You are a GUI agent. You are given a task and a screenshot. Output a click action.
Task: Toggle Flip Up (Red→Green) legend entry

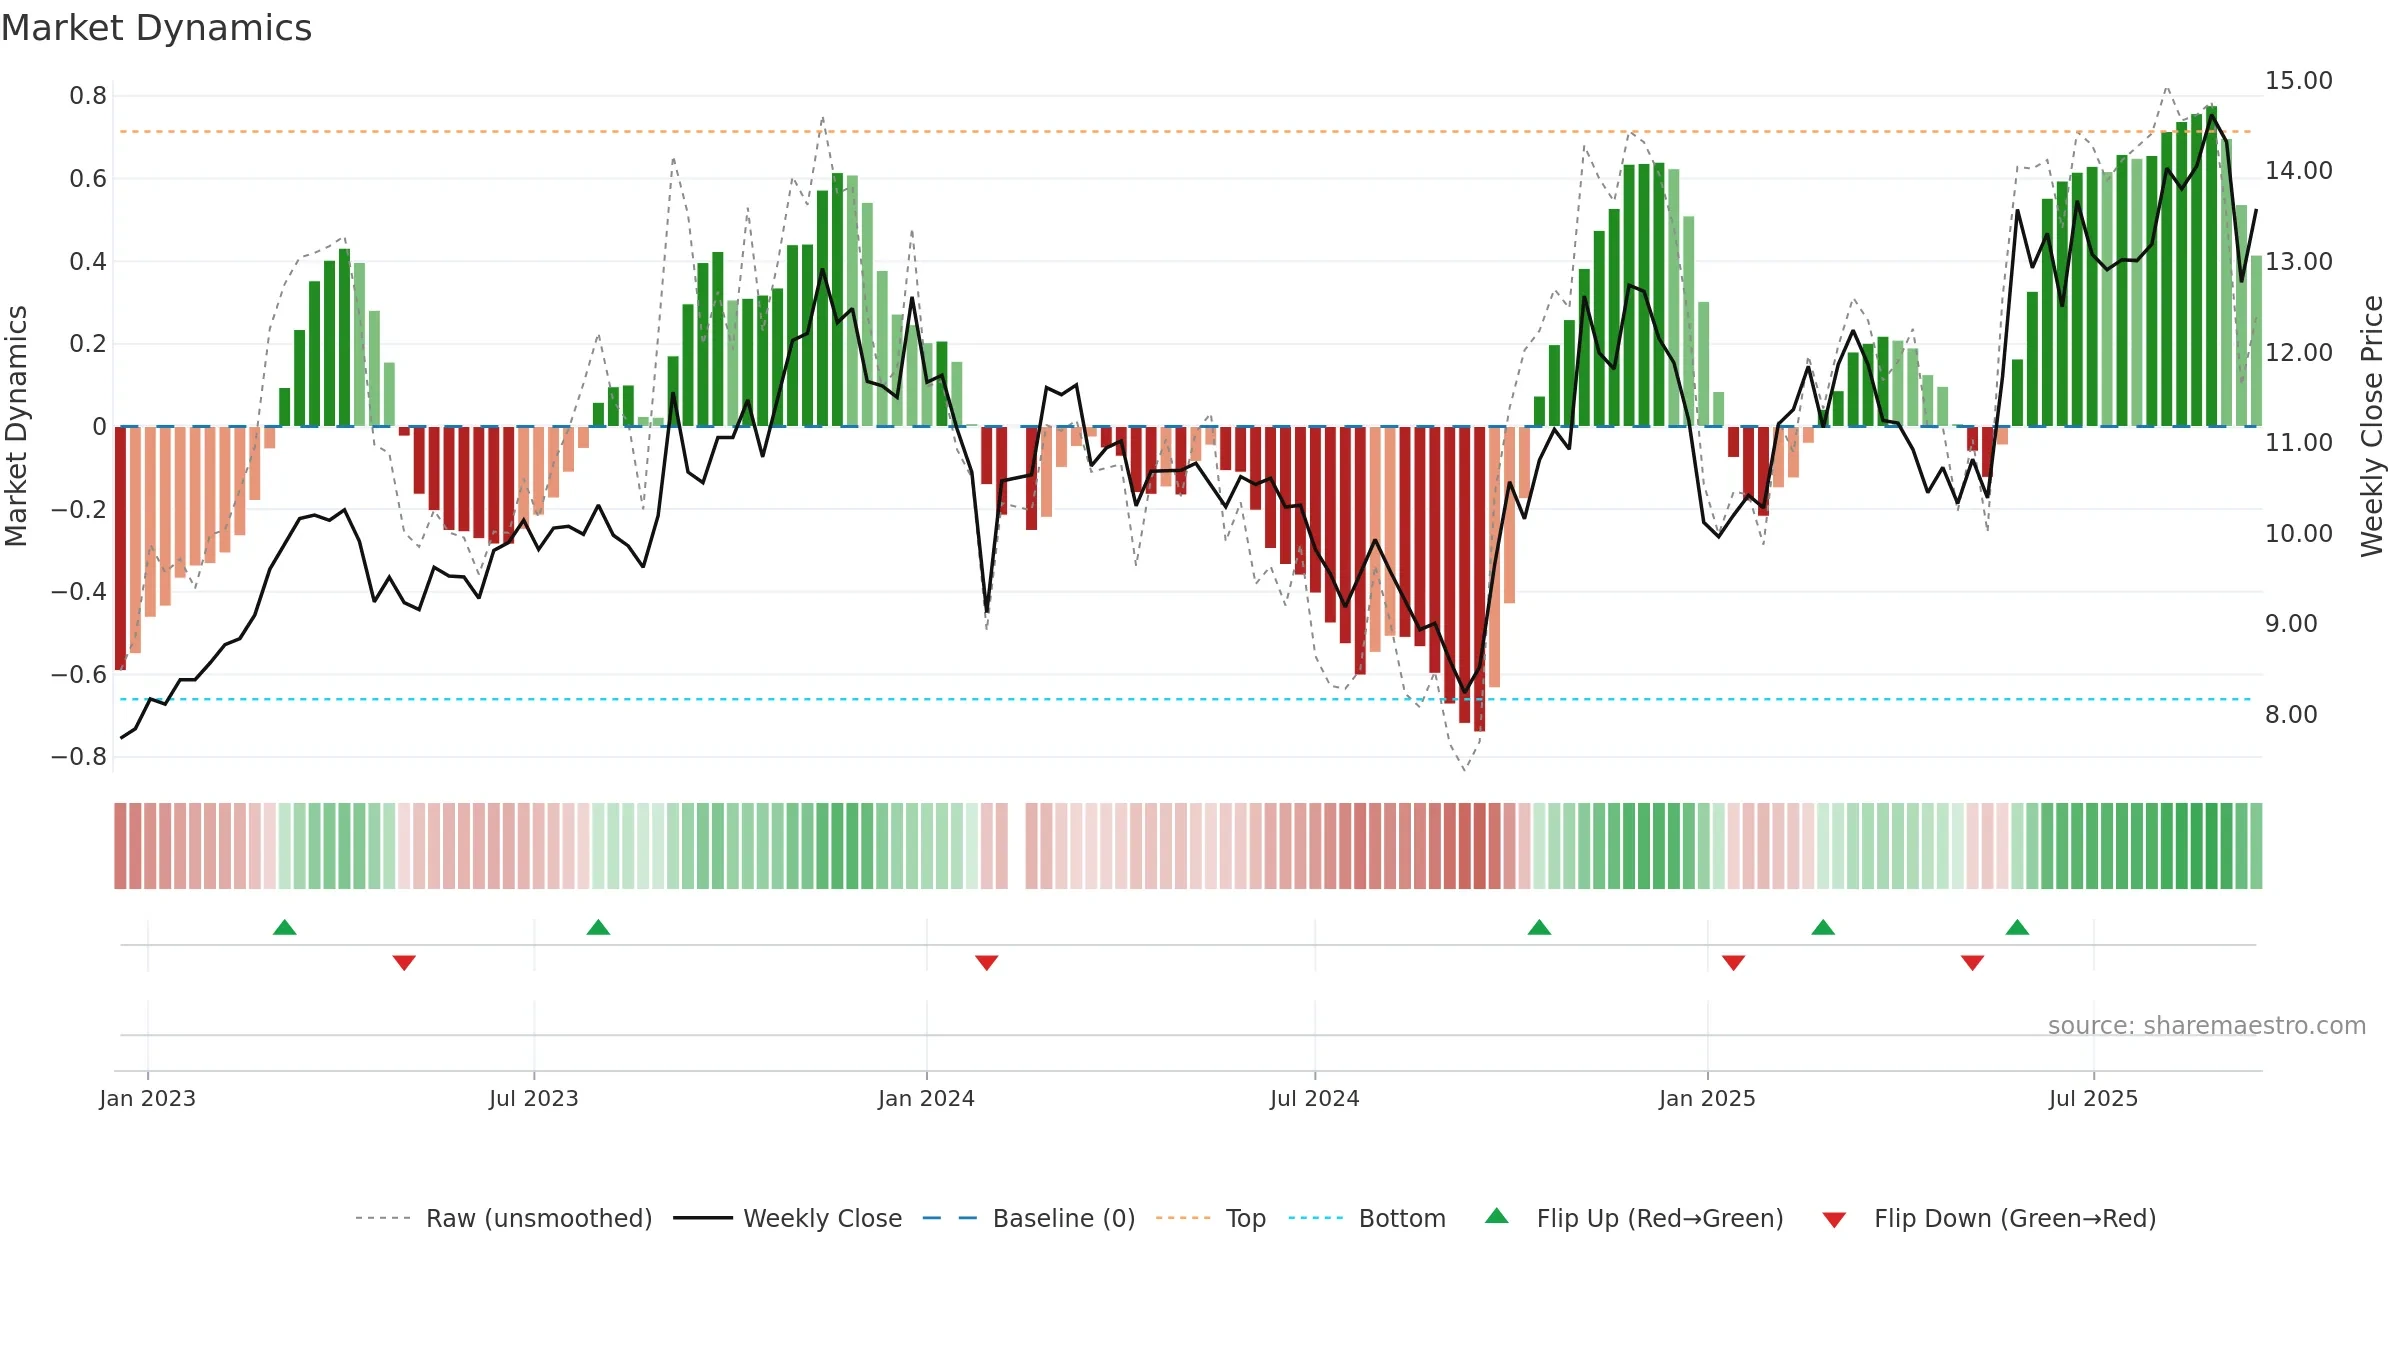tap(1634, 1218)
